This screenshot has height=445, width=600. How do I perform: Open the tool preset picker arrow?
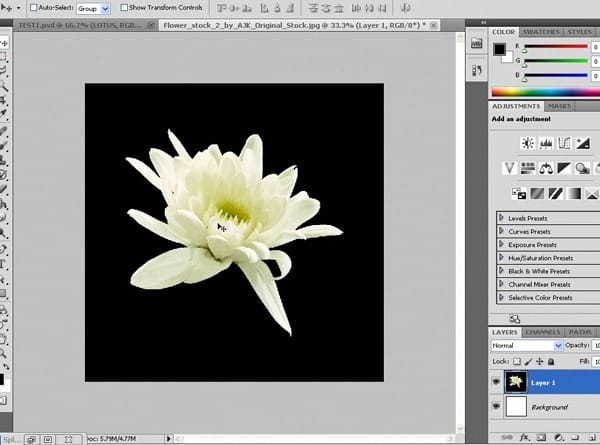tap(18, 8)
